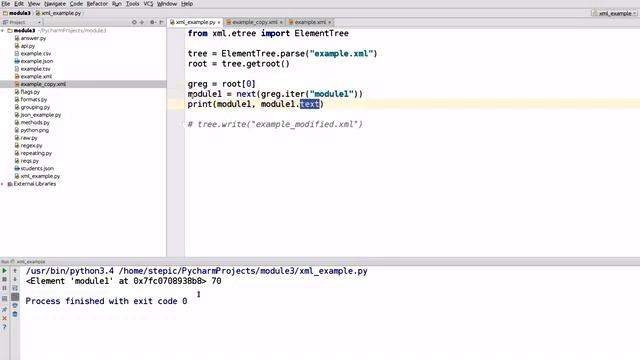This screenshot has width=640, height=360.
Task: Click xml_example.py in breadcrumb bar
Action: pos(58,13)
